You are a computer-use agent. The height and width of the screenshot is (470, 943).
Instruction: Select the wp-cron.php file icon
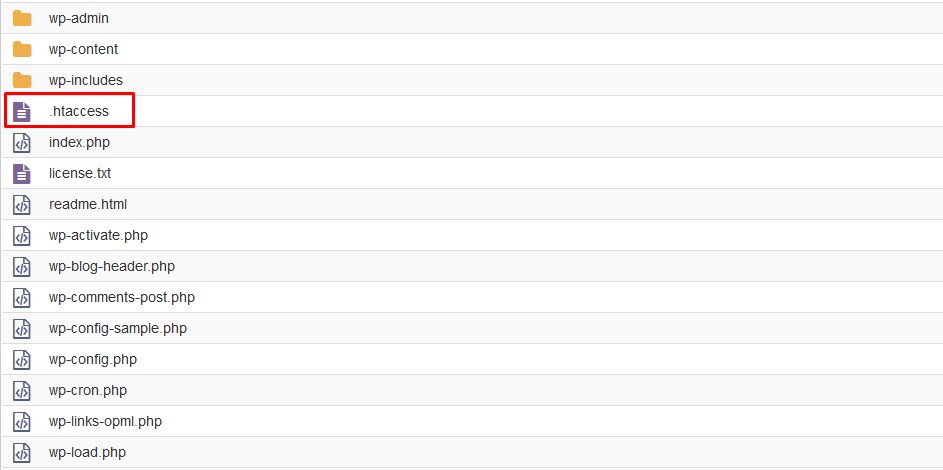tap(22, 391)
